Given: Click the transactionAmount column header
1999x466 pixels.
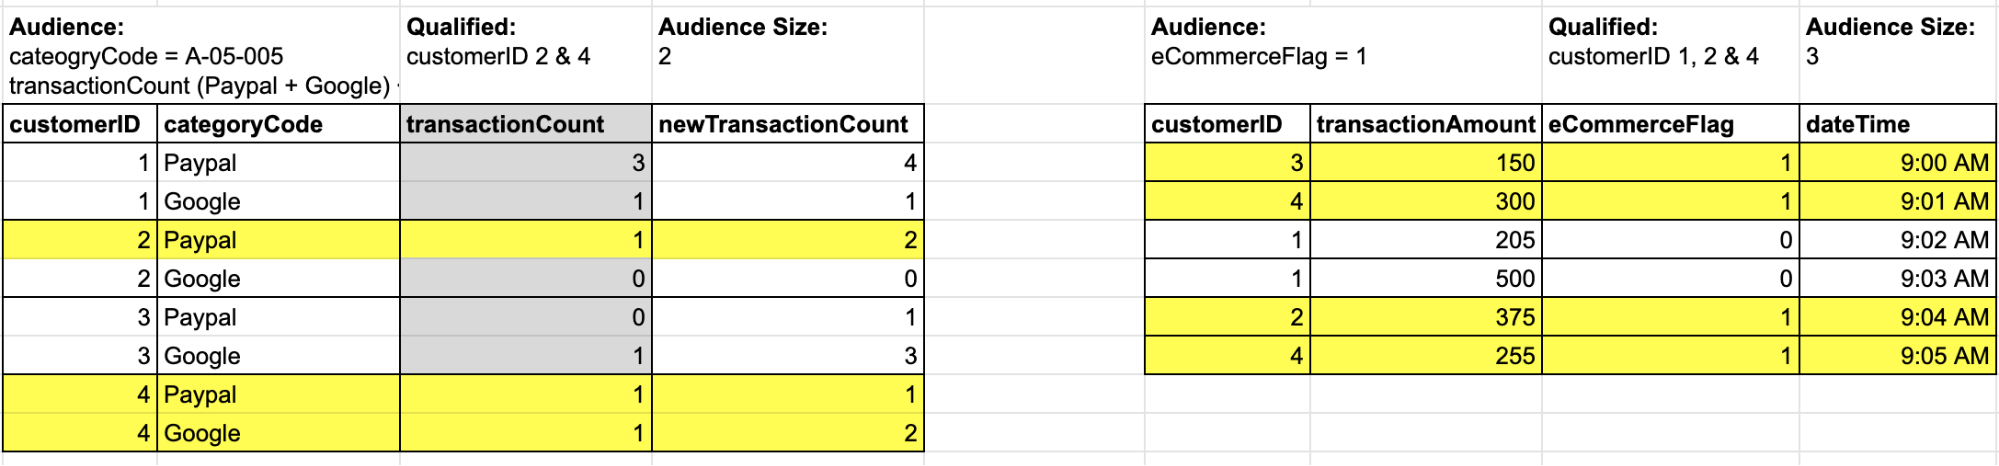Looking at the screenshot, I should [1425, 124].
